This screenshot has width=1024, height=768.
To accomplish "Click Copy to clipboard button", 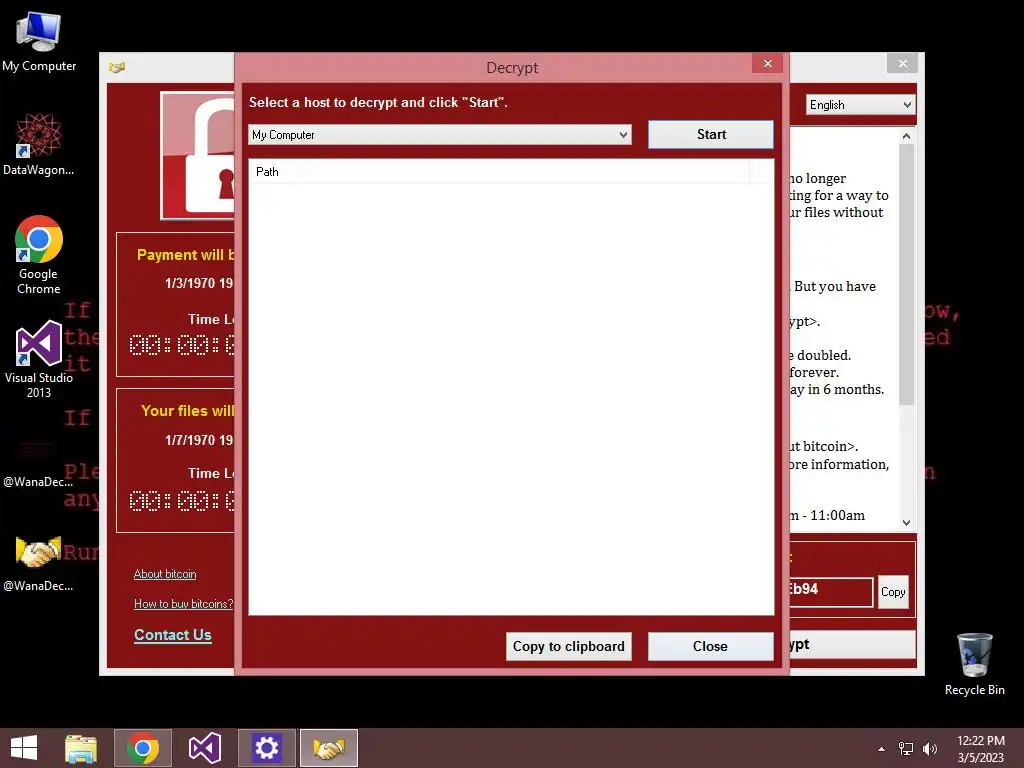I will click(x=568, y=646).
